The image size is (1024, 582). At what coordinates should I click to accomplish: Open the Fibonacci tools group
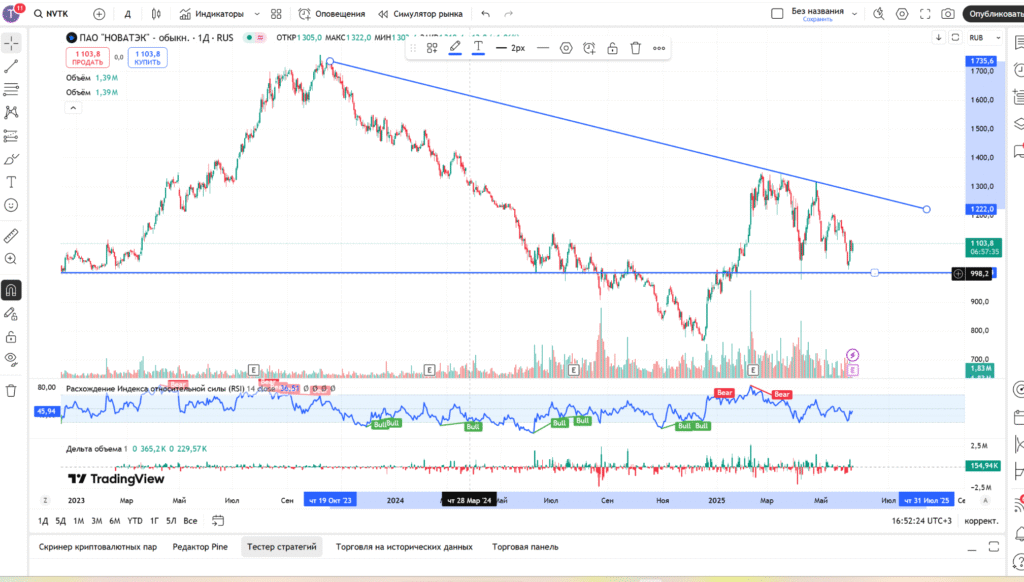coord(11,89)
